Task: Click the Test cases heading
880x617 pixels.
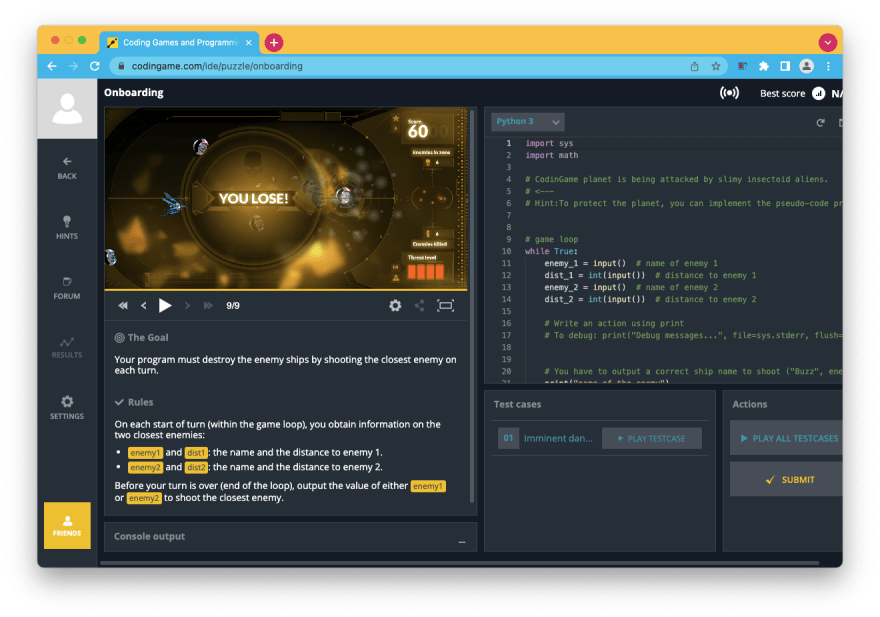Action: [x=517, y=404]
